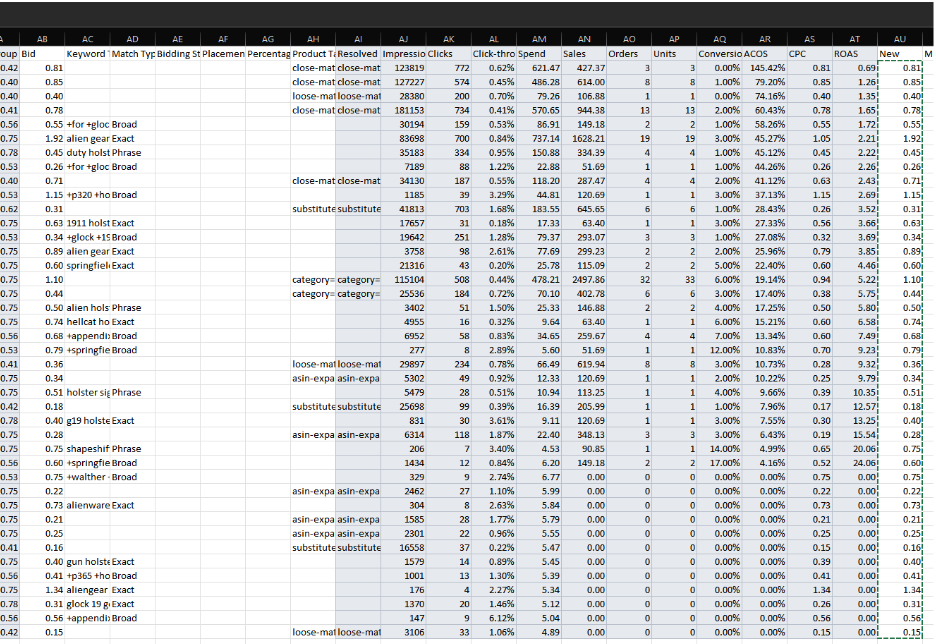
Task: Select keyword cell 'duty holst'
Action: (x=88, y=153)
